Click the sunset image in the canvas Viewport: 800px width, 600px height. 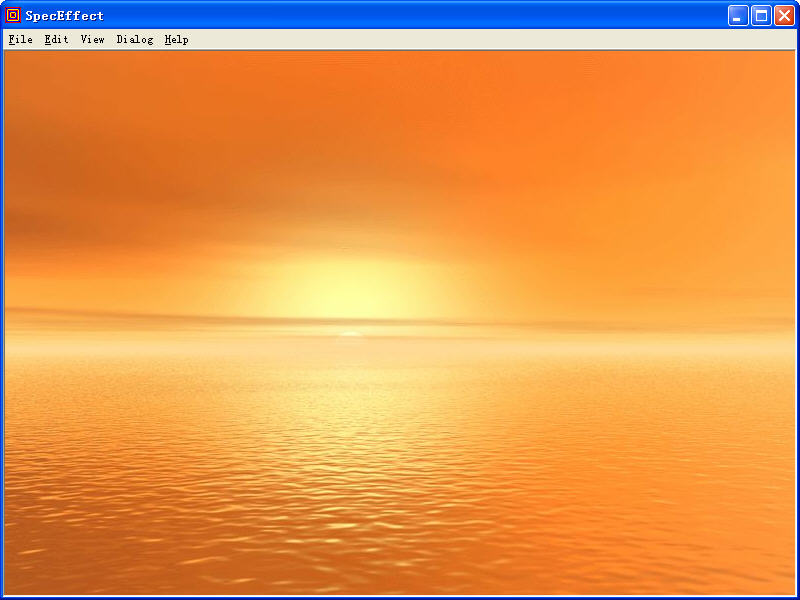coord(399,323)
